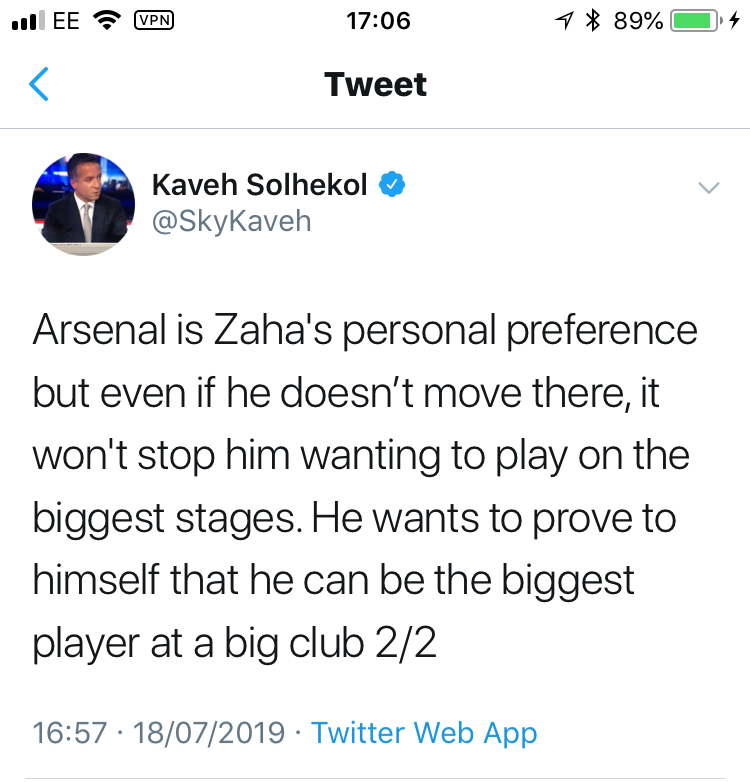Image resolution: width=750 pixels, height=782 pixels.
Task: Click the Kaveh Solhekol display name
Action: [260, 184]
